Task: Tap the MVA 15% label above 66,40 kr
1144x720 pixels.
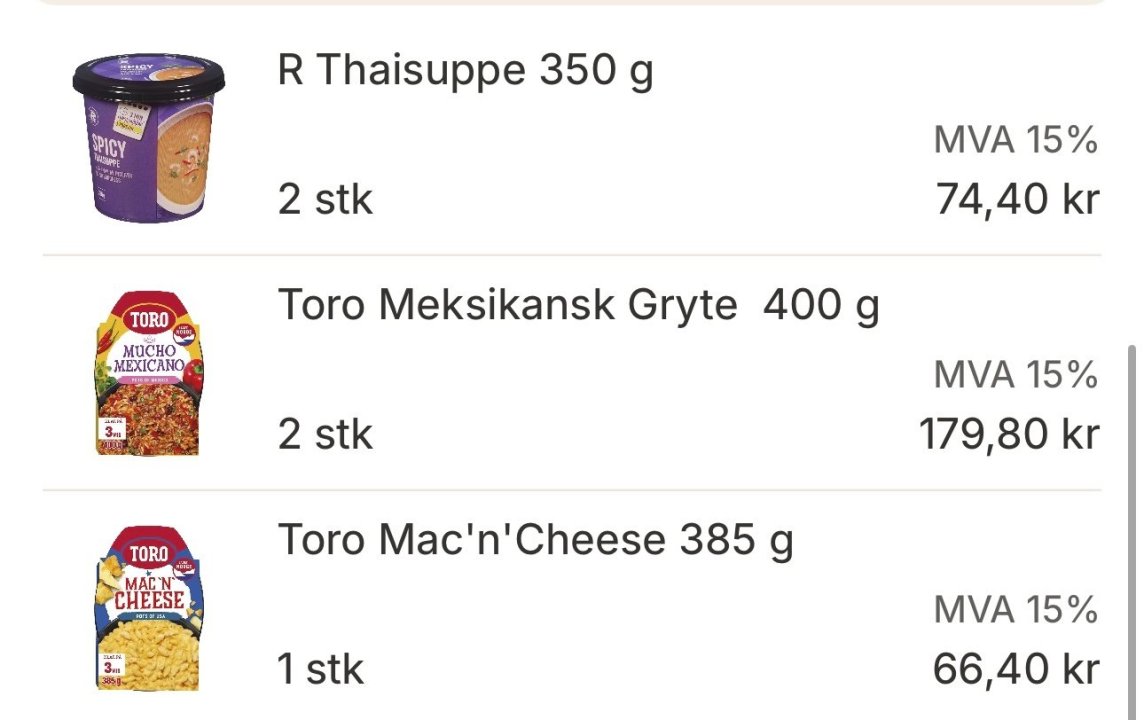Action: pos(1015,610)
